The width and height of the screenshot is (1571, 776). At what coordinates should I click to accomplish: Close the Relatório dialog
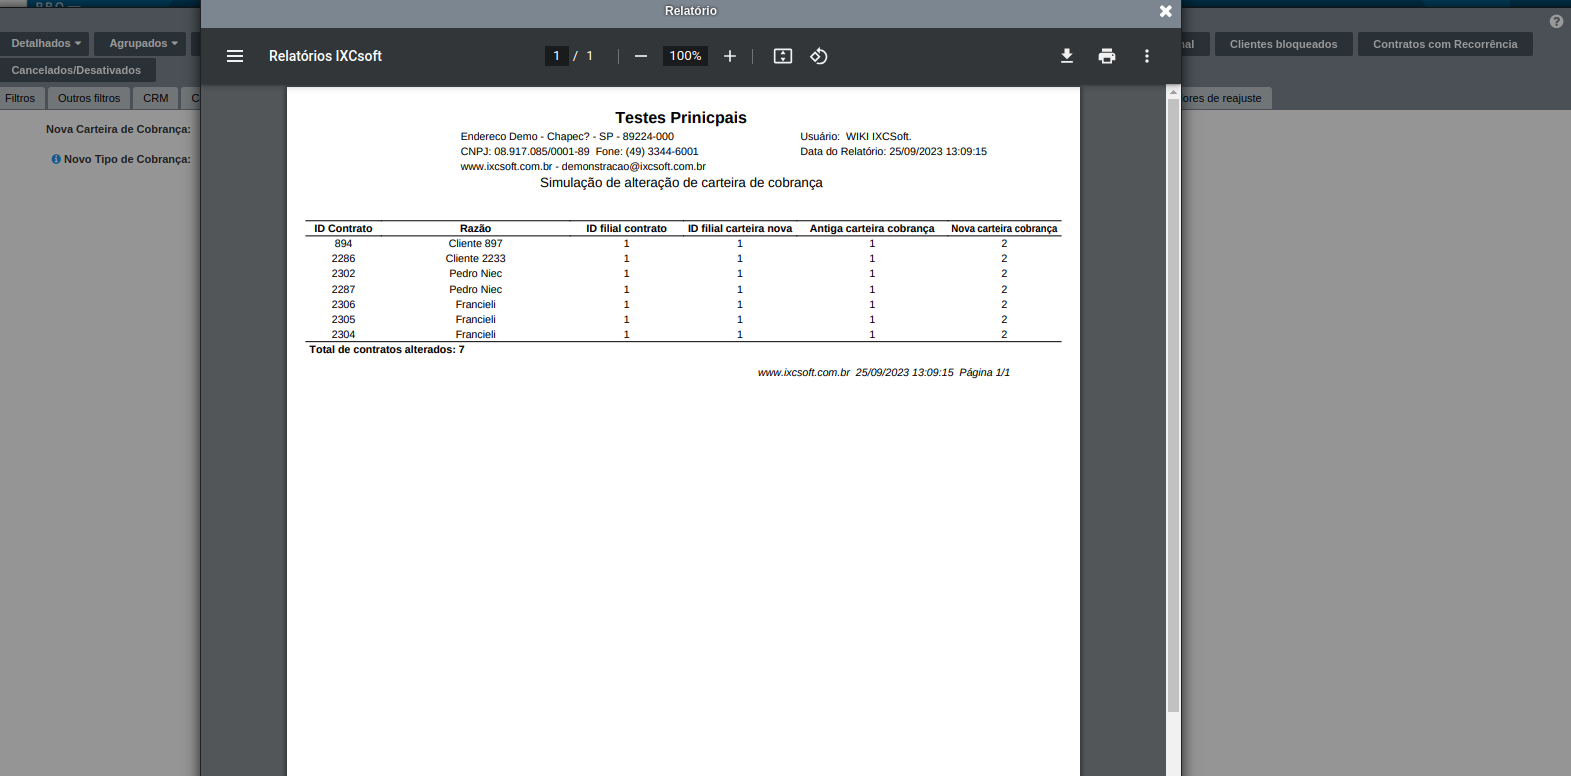tap(1165, 11)
